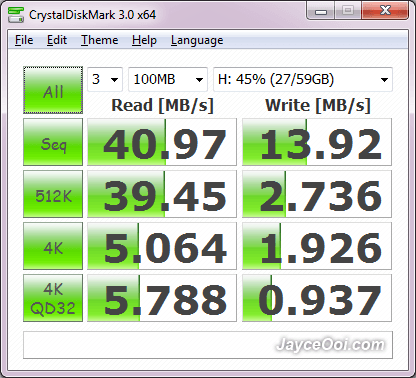416x378 pixels.
Task: Minimize the CrystalDiskMark window
Action: (321, 11)
